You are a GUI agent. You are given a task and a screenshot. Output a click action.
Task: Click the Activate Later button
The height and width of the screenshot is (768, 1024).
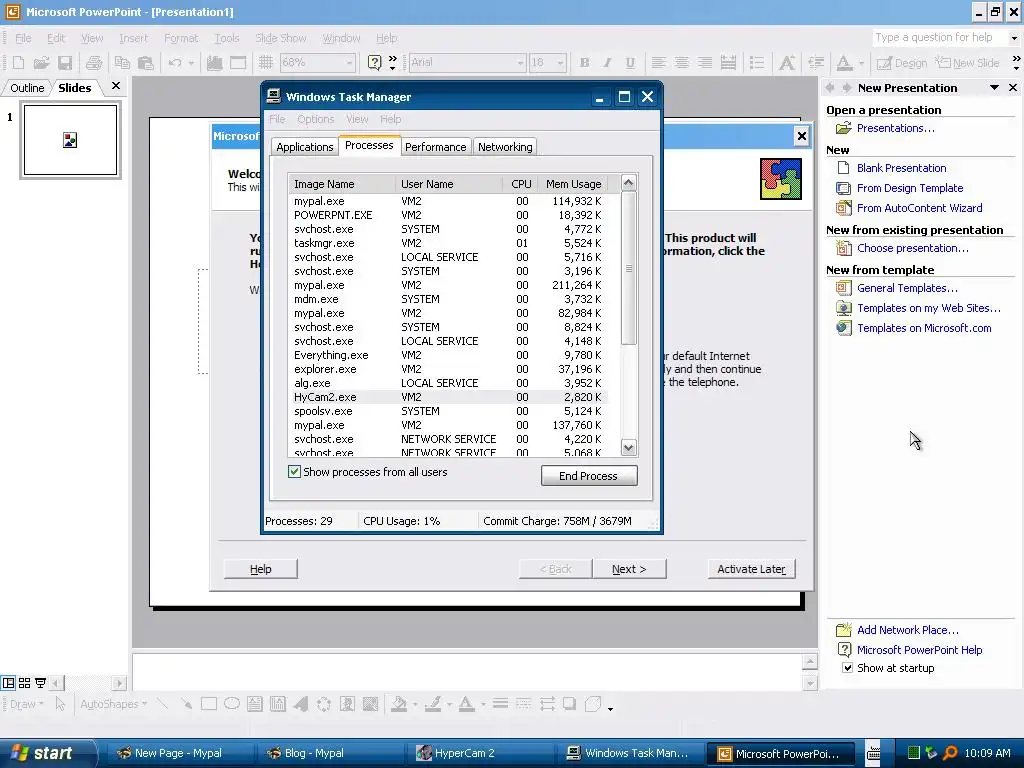tap(751, 569)
